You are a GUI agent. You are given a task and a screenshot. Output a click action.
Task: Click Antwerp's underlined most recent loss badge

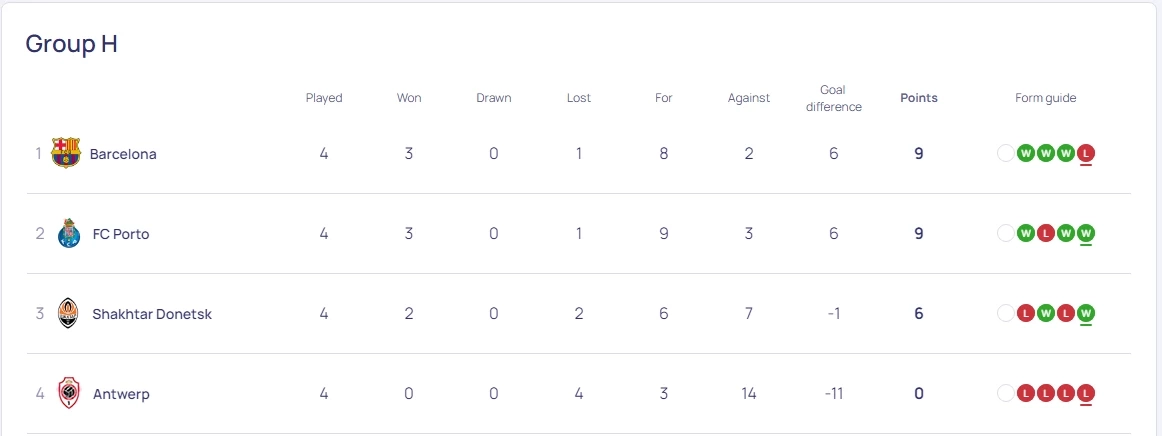coord(1086,393)
